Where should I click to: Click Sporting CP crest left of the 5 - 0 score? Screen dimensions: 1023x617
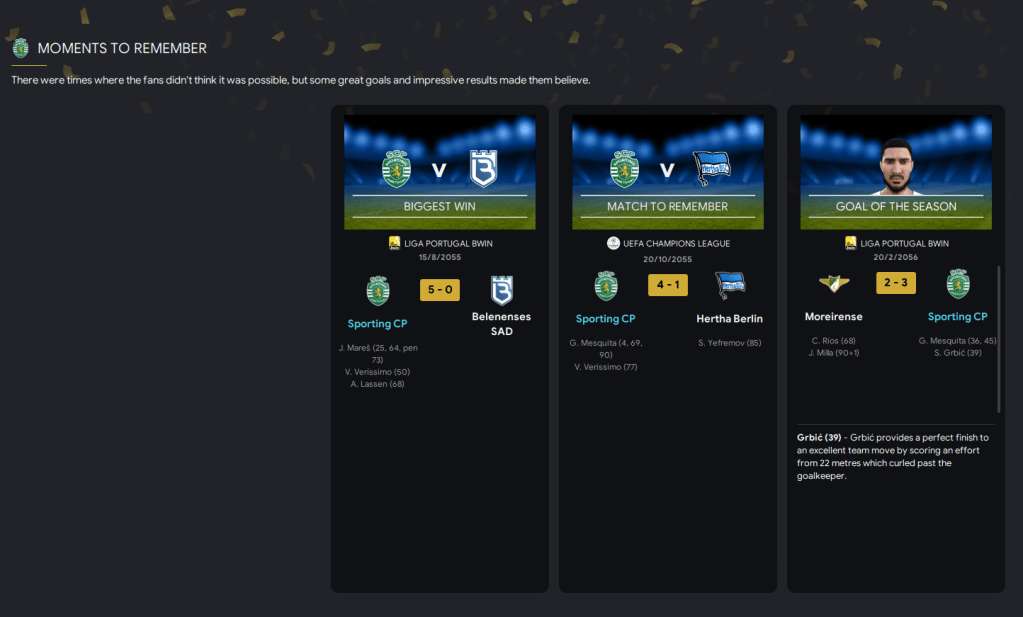click(378, 291)
